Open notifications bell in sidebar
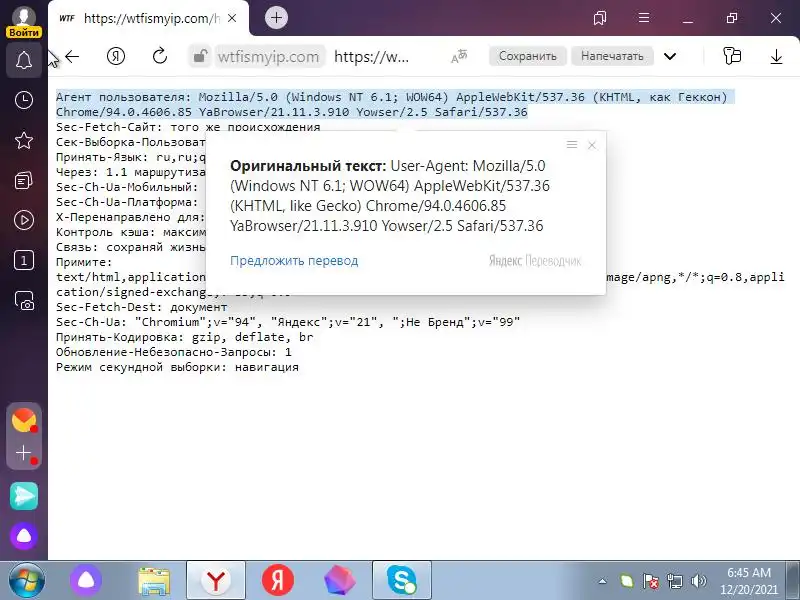 [x=24, y=60]
